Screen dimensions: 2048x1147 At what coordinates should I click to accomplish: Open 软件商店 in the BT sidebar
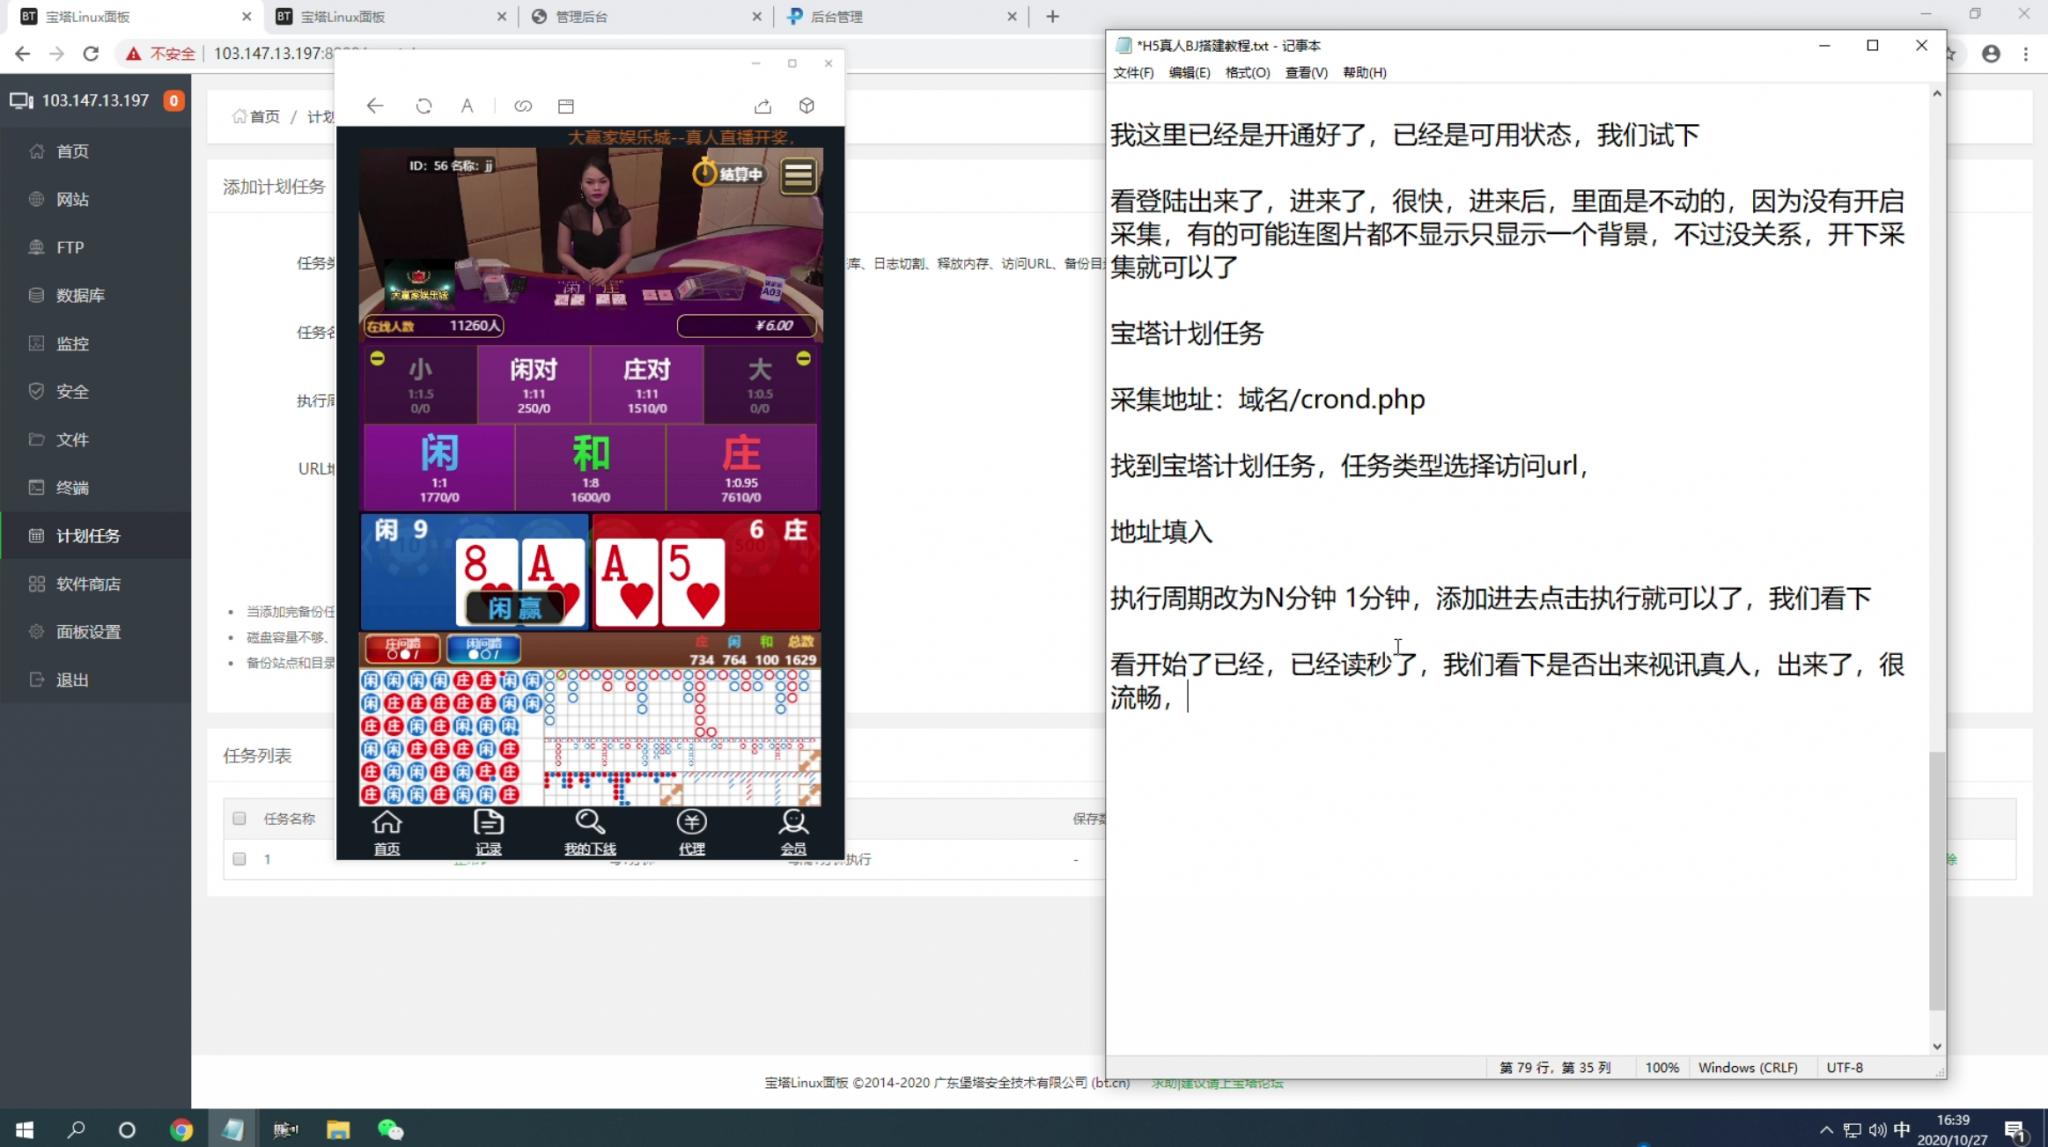(88, 584)
